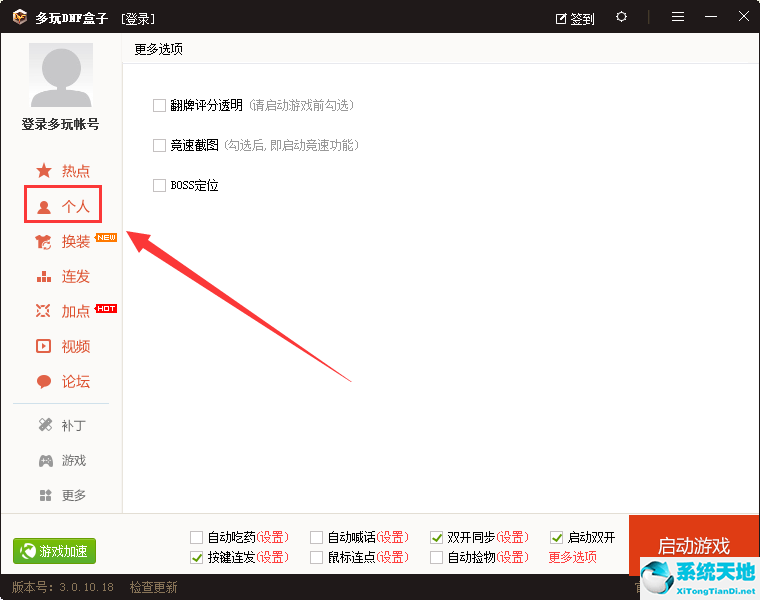Click the 视频 play icon
This screenshot has height=600, width=760.
(44, 346)
